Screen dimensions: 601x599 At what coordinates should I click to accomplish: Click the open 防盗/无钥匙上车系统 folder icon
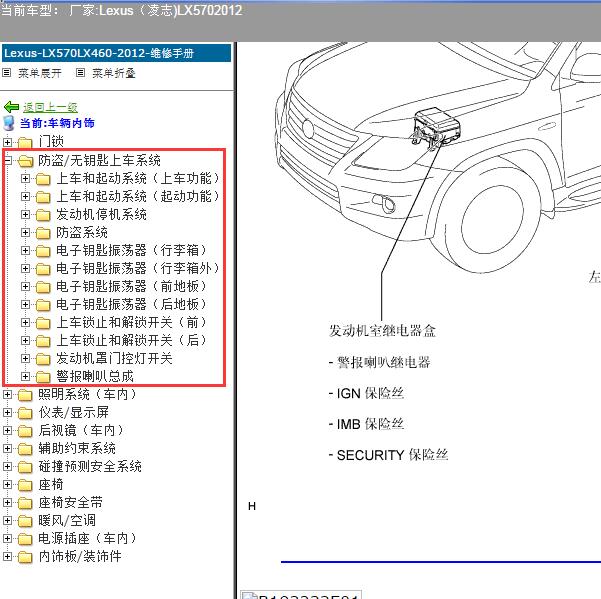point(25,161)
